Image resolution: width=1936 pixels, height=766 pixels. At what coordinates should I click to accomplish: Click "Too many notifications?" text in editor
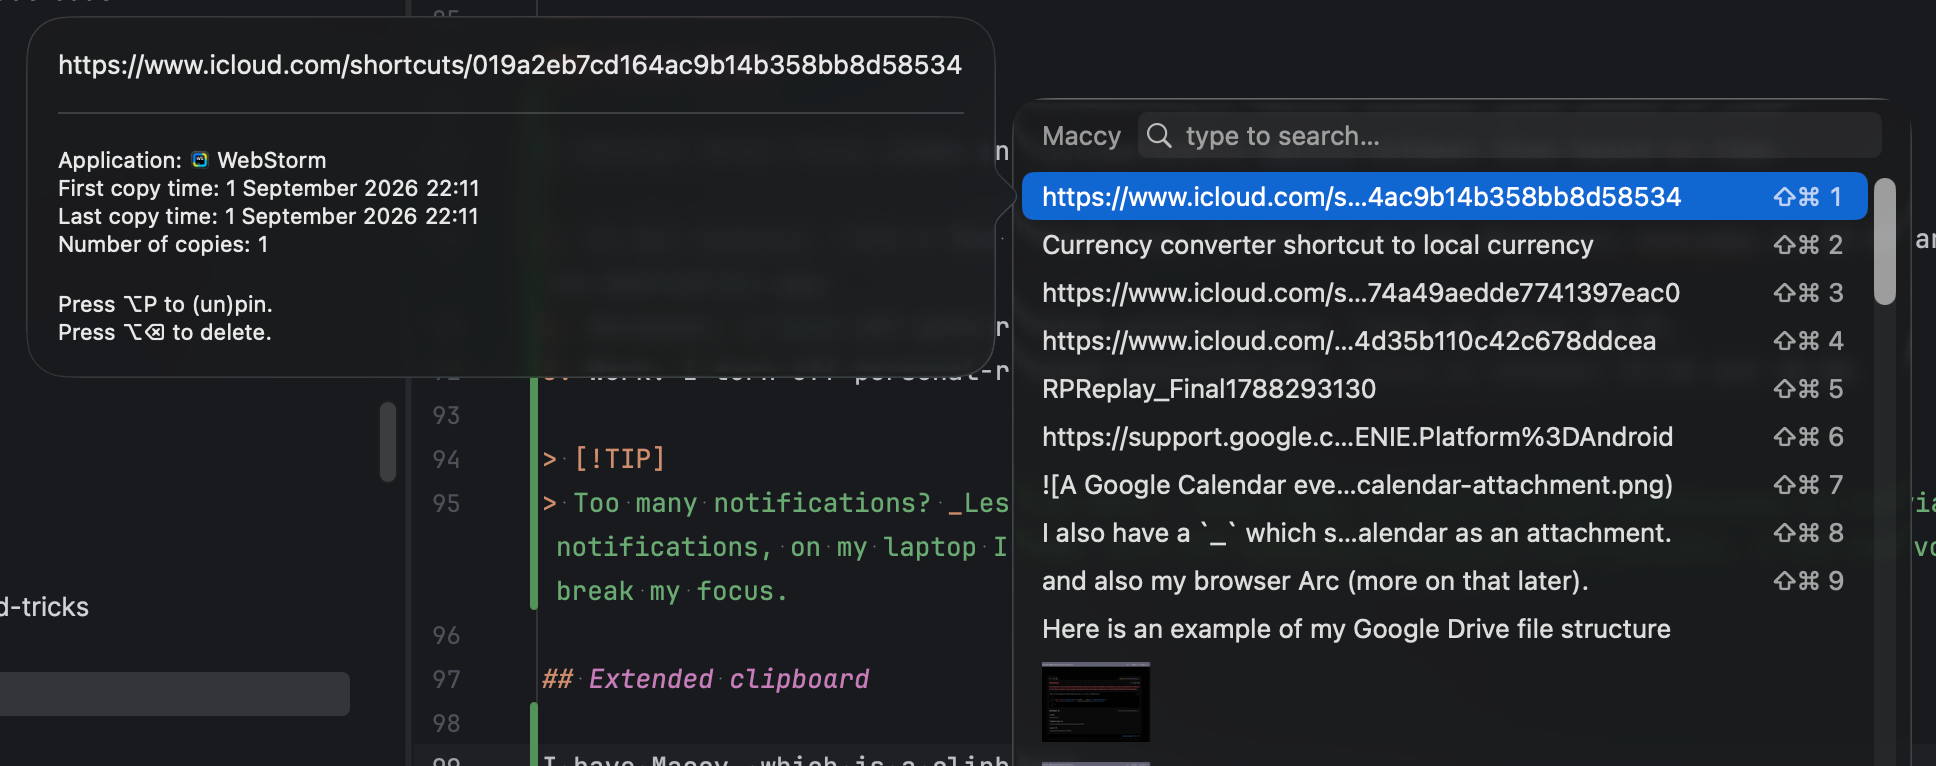pyautogui.click(x=752, y=503)
